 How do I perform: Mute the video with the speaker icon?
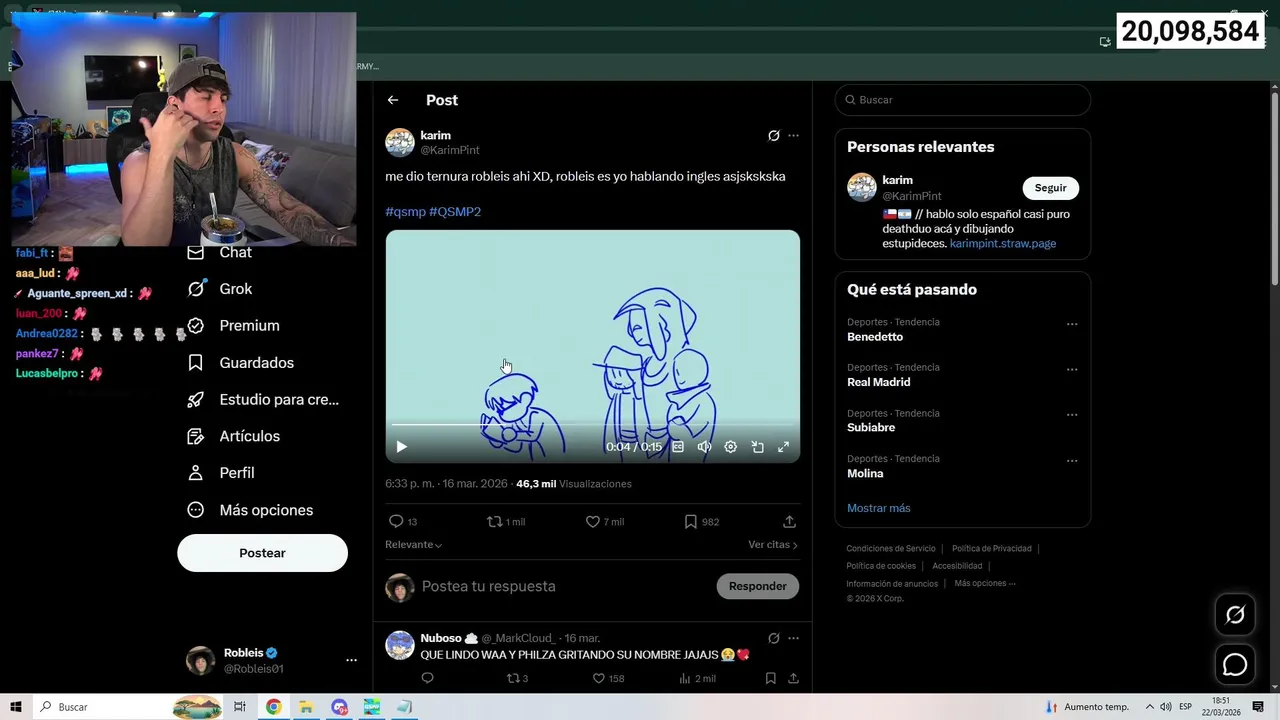[704, 447]
